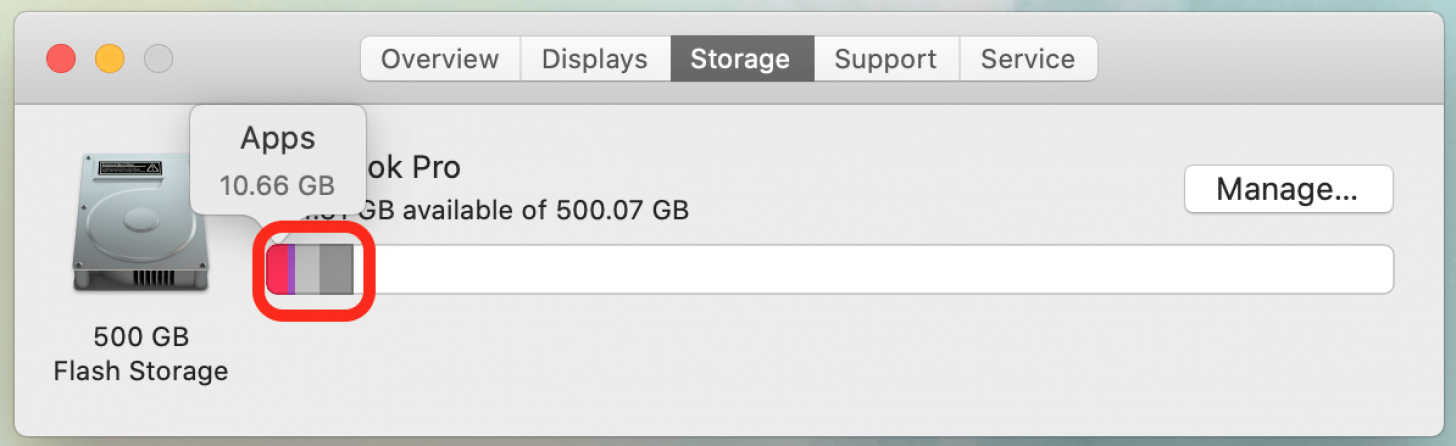Show the Service tab

[1028, 59]
